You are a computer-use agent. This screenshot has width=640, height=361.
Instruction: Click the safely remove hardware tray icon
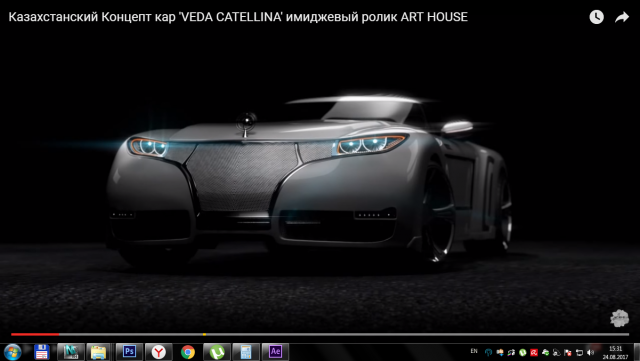click(x=545, y=352)
